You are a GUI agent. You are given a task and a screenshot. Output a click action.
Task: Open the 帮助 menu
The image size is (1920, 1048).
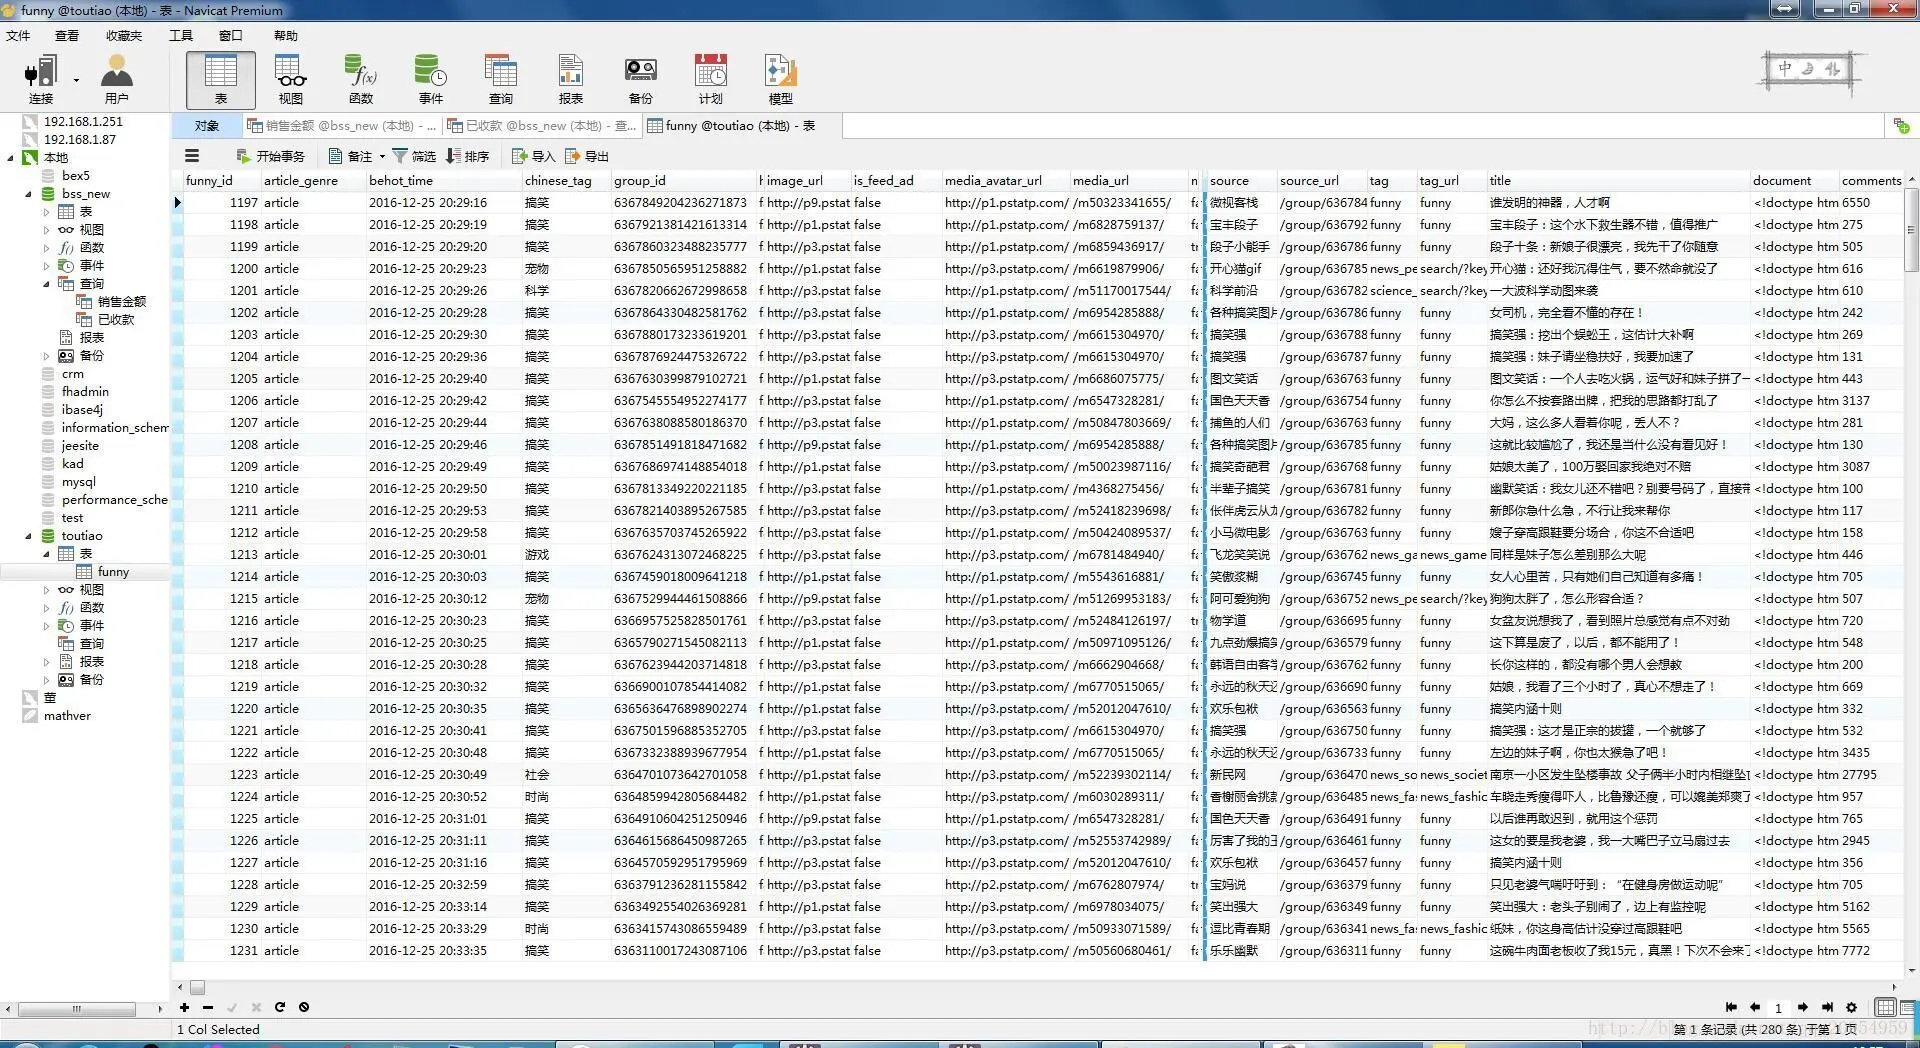286,35
